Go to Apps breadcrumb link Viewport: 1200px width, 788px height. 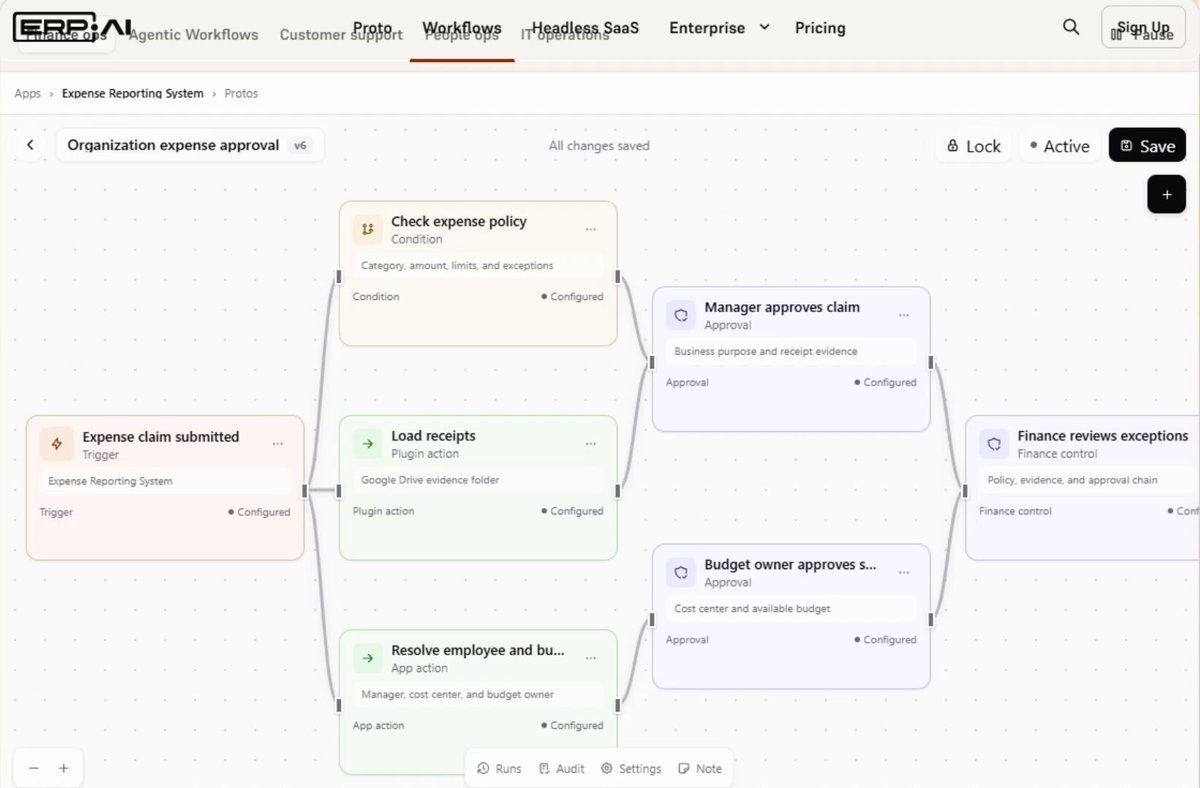[28, 93]
